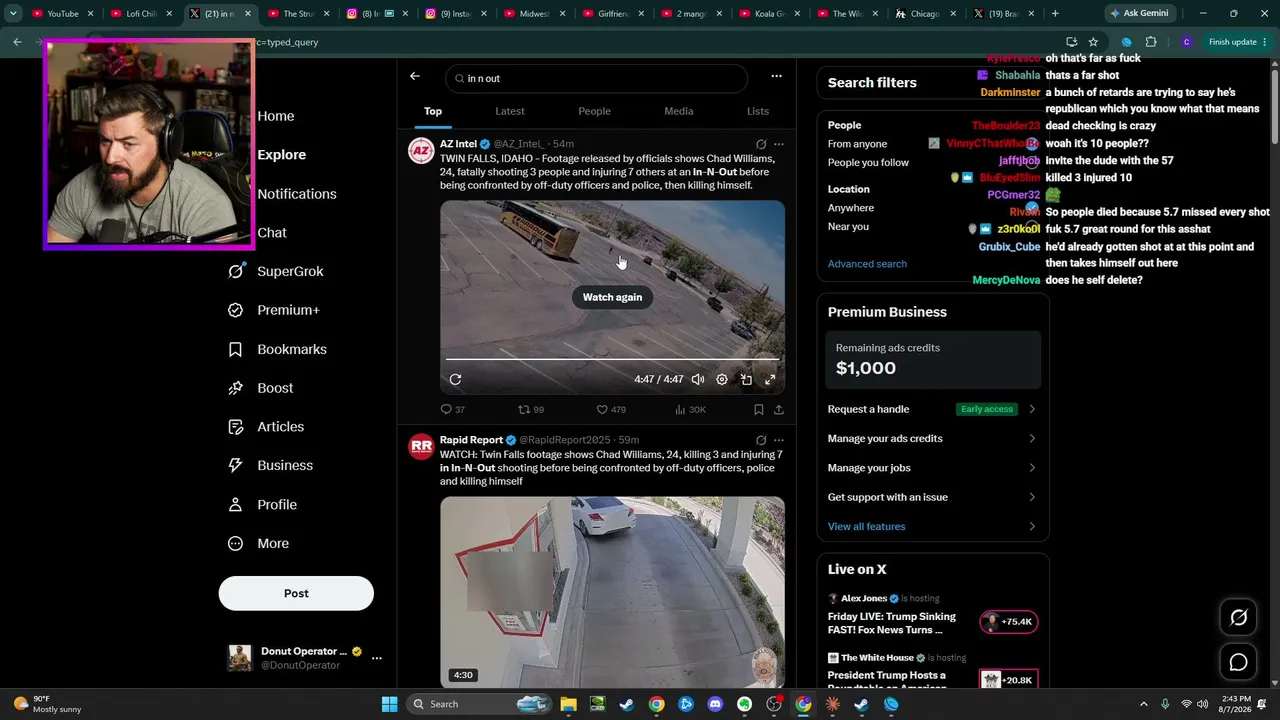Open AZ Intel profile avatar
The image size is (1280, 720).
[x=421, y=151]
